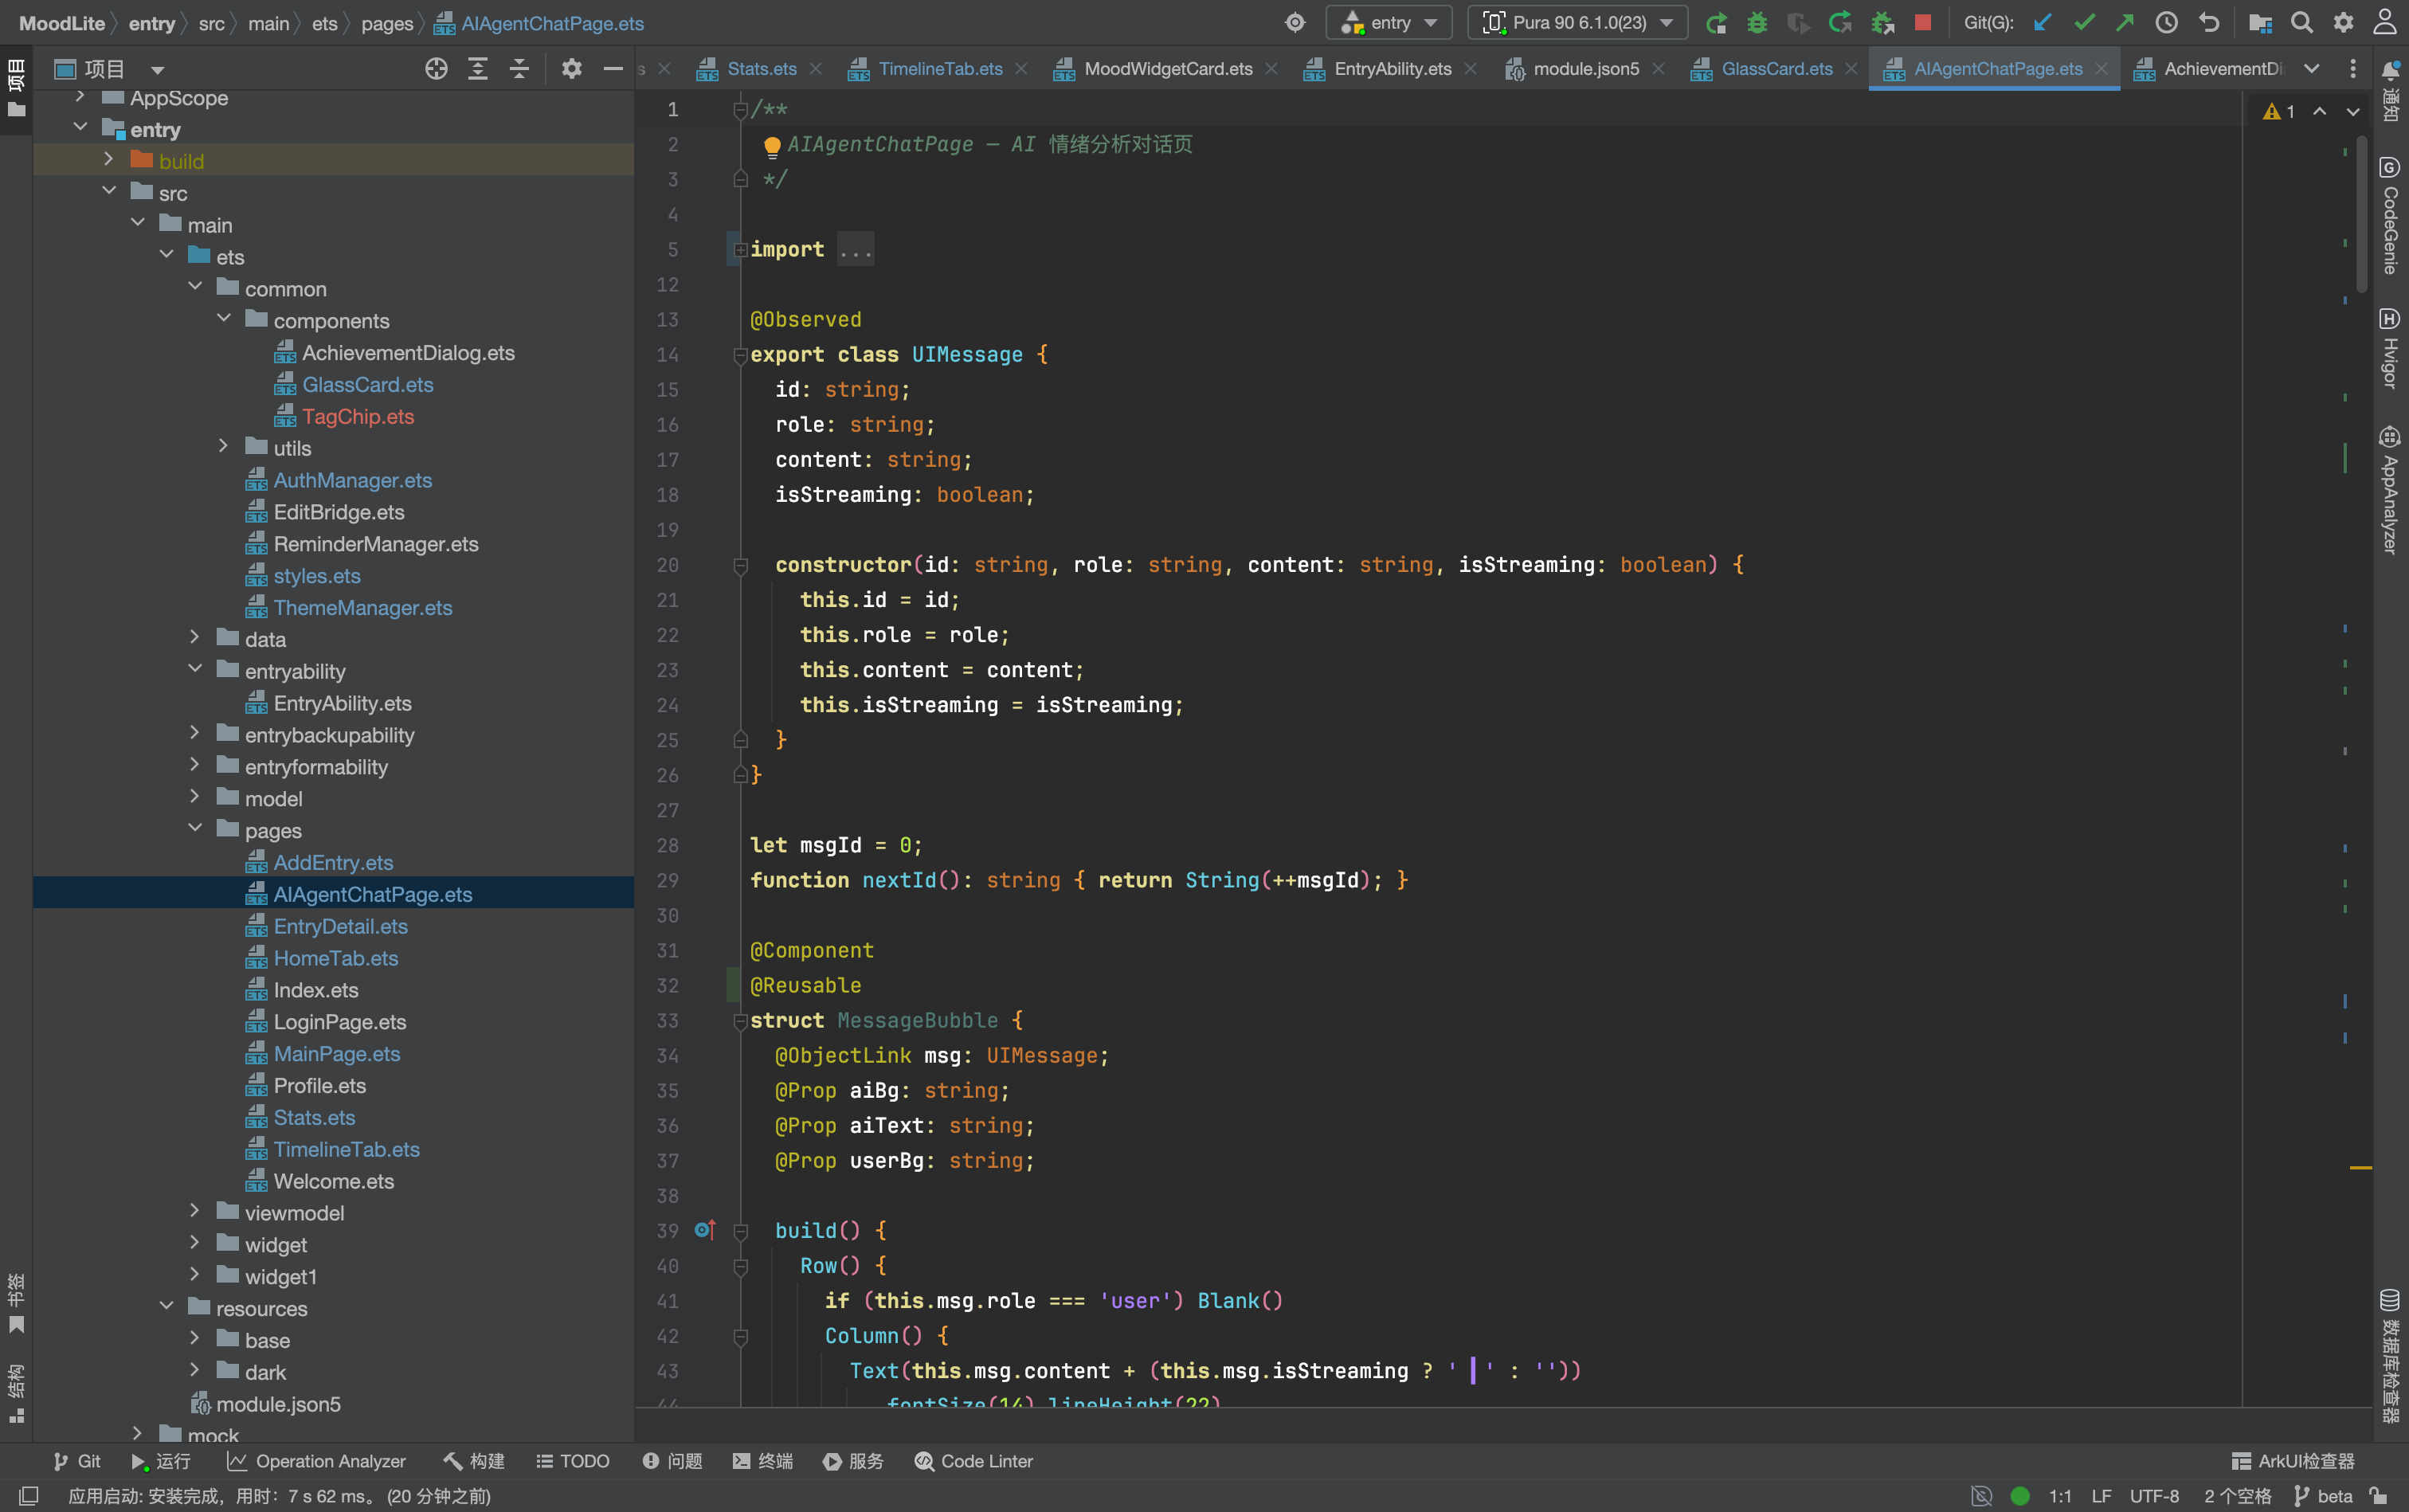Click the Git commit checkmark icon
The height and width of the screenshot is (1512, 2409).
click(x=2084, y=22)
